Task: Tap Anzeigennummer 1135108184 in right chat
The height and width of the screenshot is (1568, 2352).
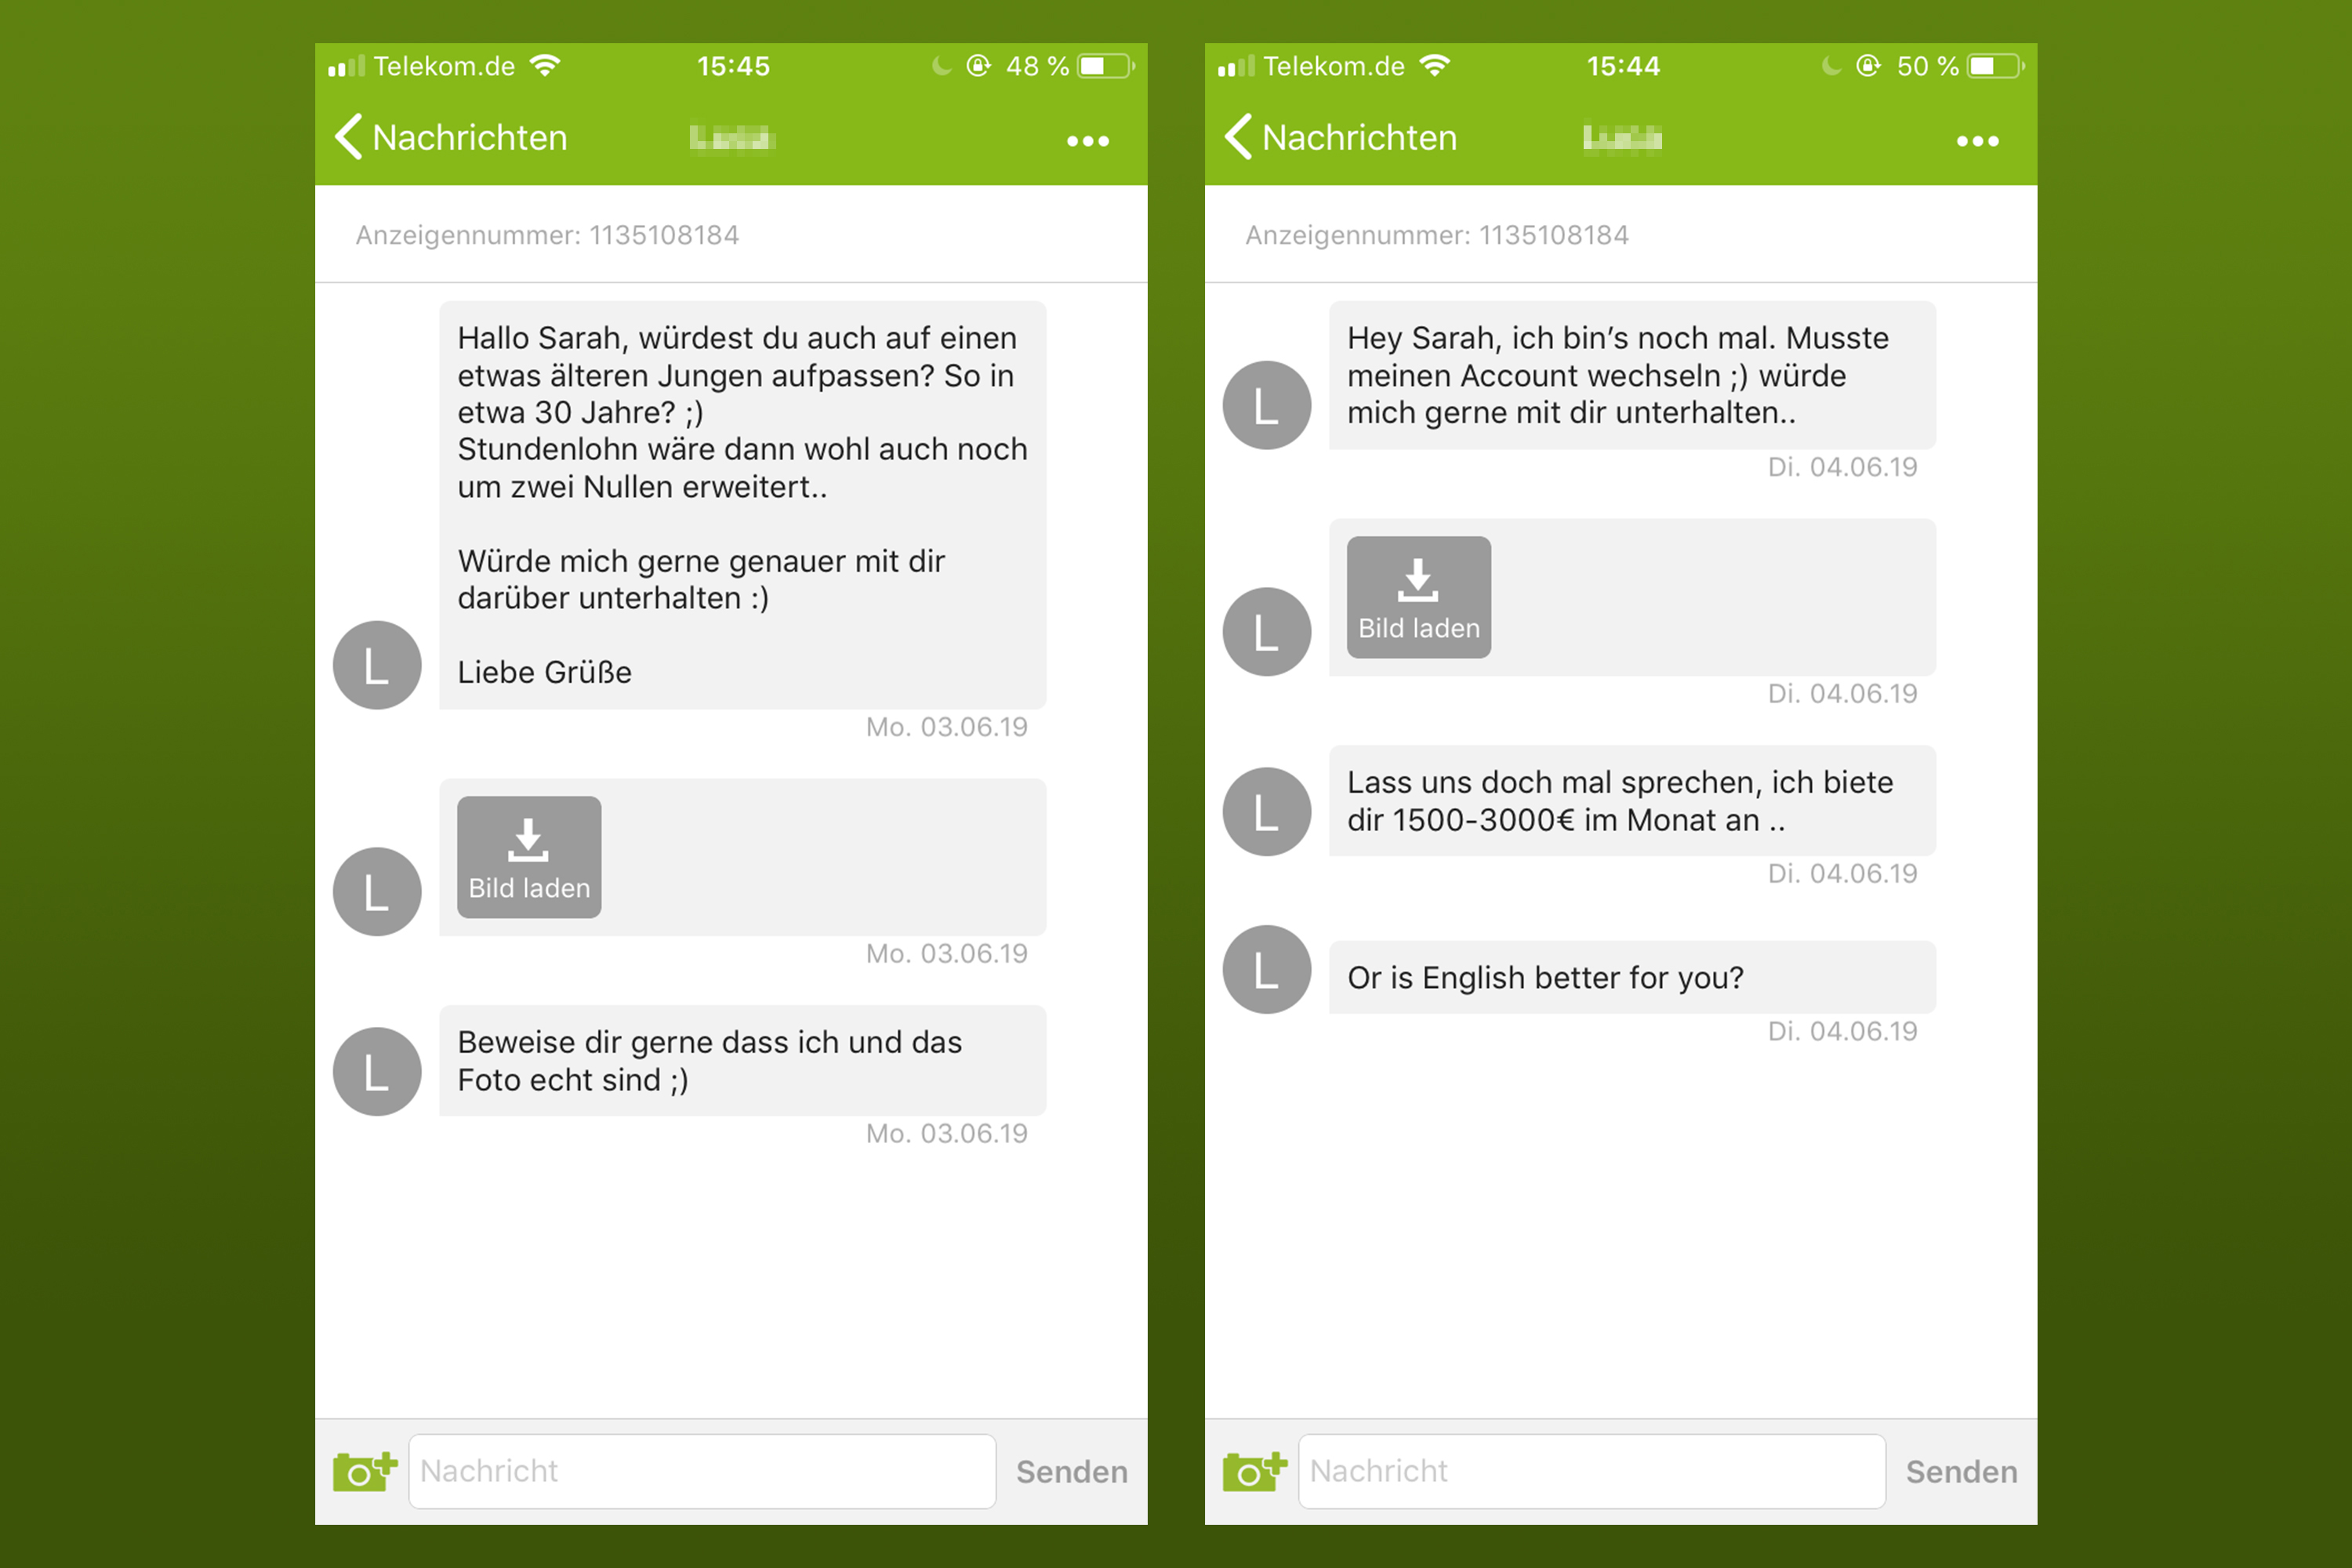Action: click(x=1436, y=235)
